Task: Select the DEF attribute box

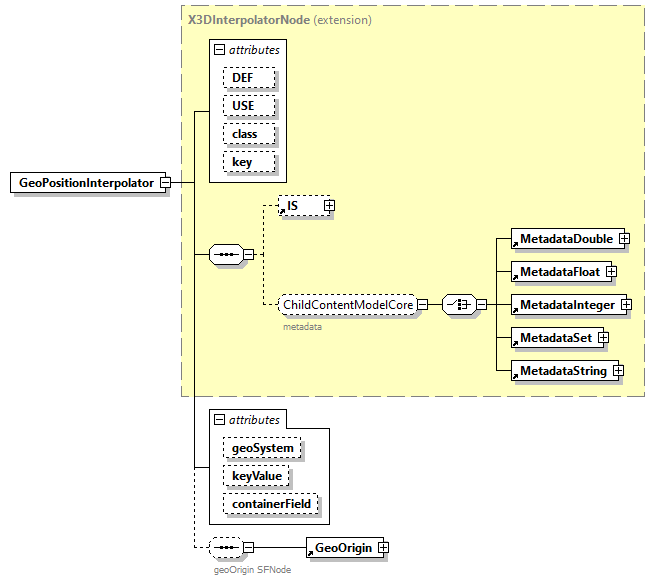Action: pyautogui.click(x=249, y=77)
